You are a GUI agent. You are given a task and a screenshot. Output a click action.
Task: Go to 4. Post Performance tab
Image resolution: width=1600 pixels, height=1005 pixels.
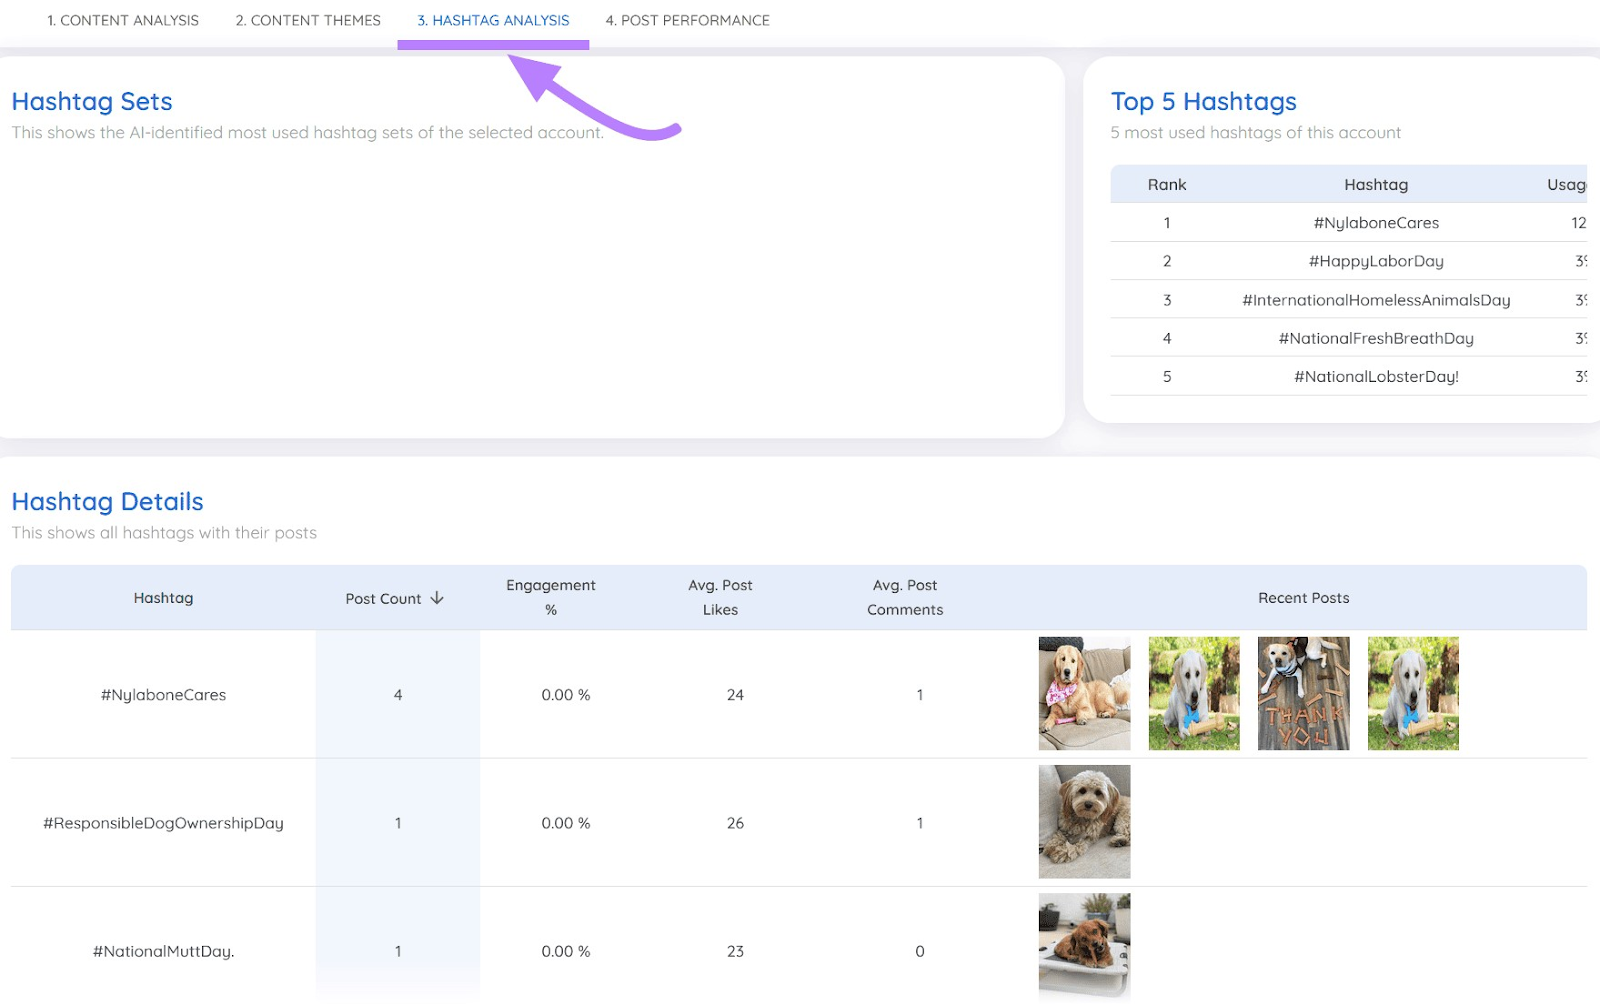point(687,20)
